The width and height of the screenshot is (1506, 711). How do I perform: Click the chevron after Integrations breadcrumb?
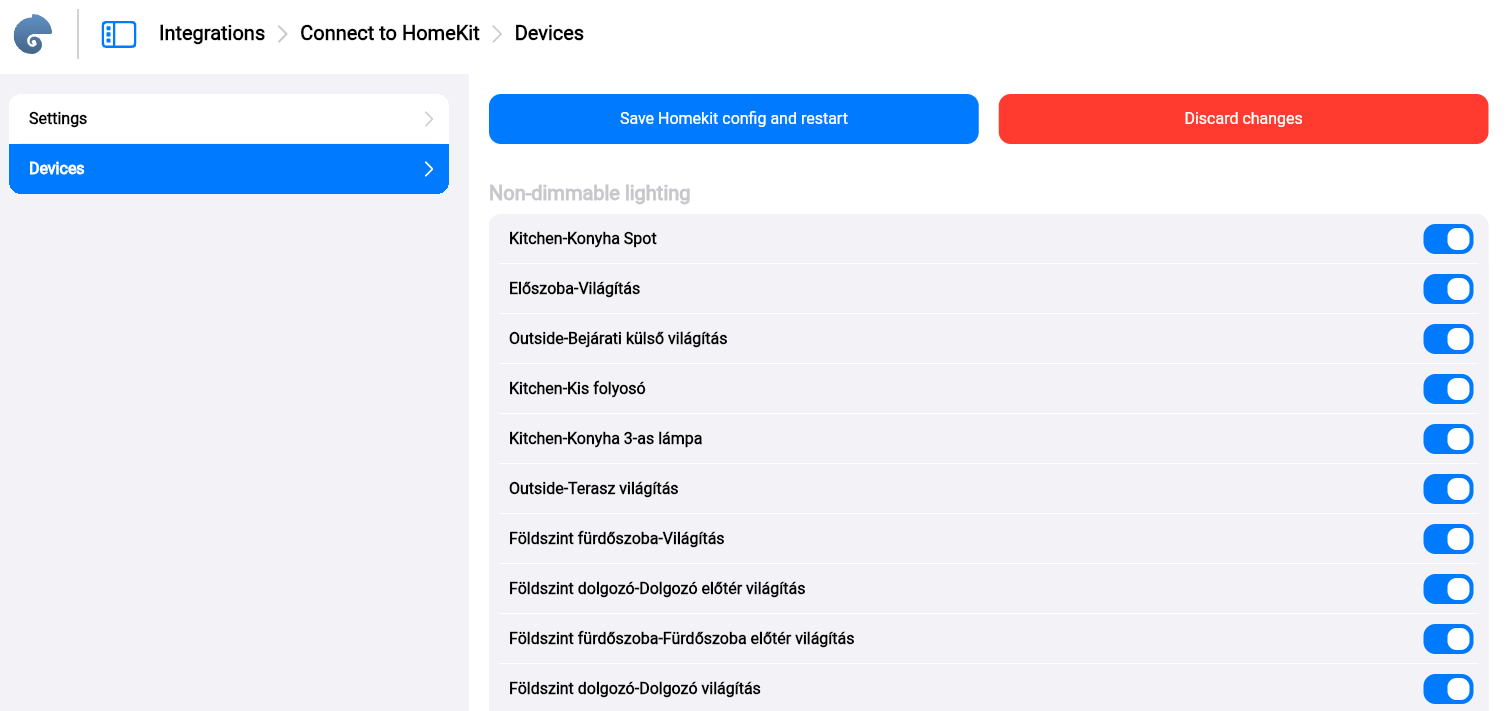283,34
